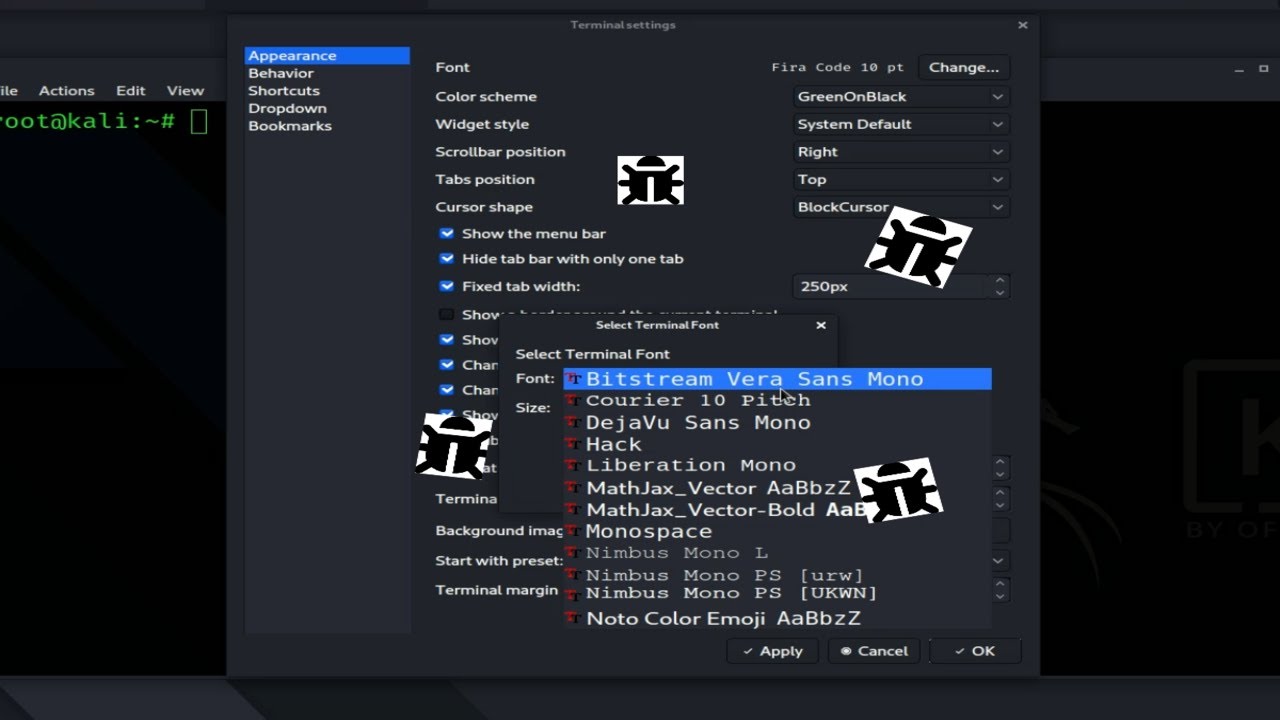Open the Bookmarks settings section
The width and height of the screenshot is (1280, 720).
click(290, 126)
